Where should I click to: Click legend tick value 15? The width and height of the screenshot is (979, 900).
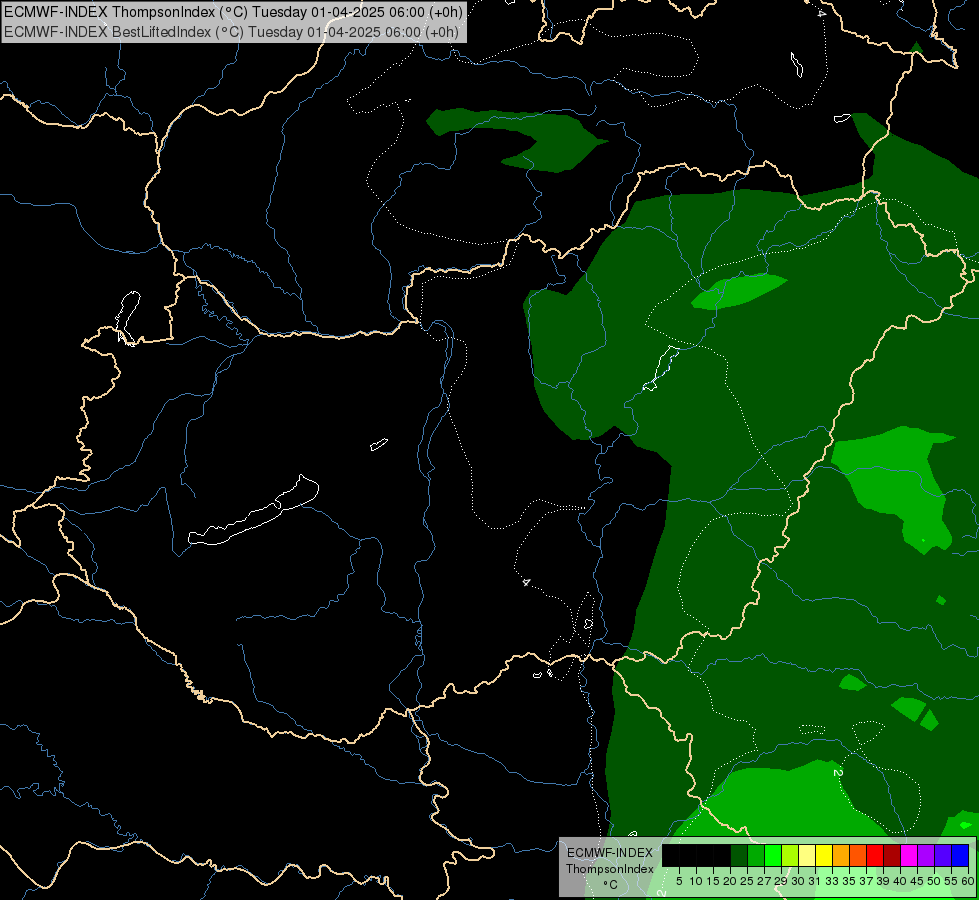tap(713, 881)
